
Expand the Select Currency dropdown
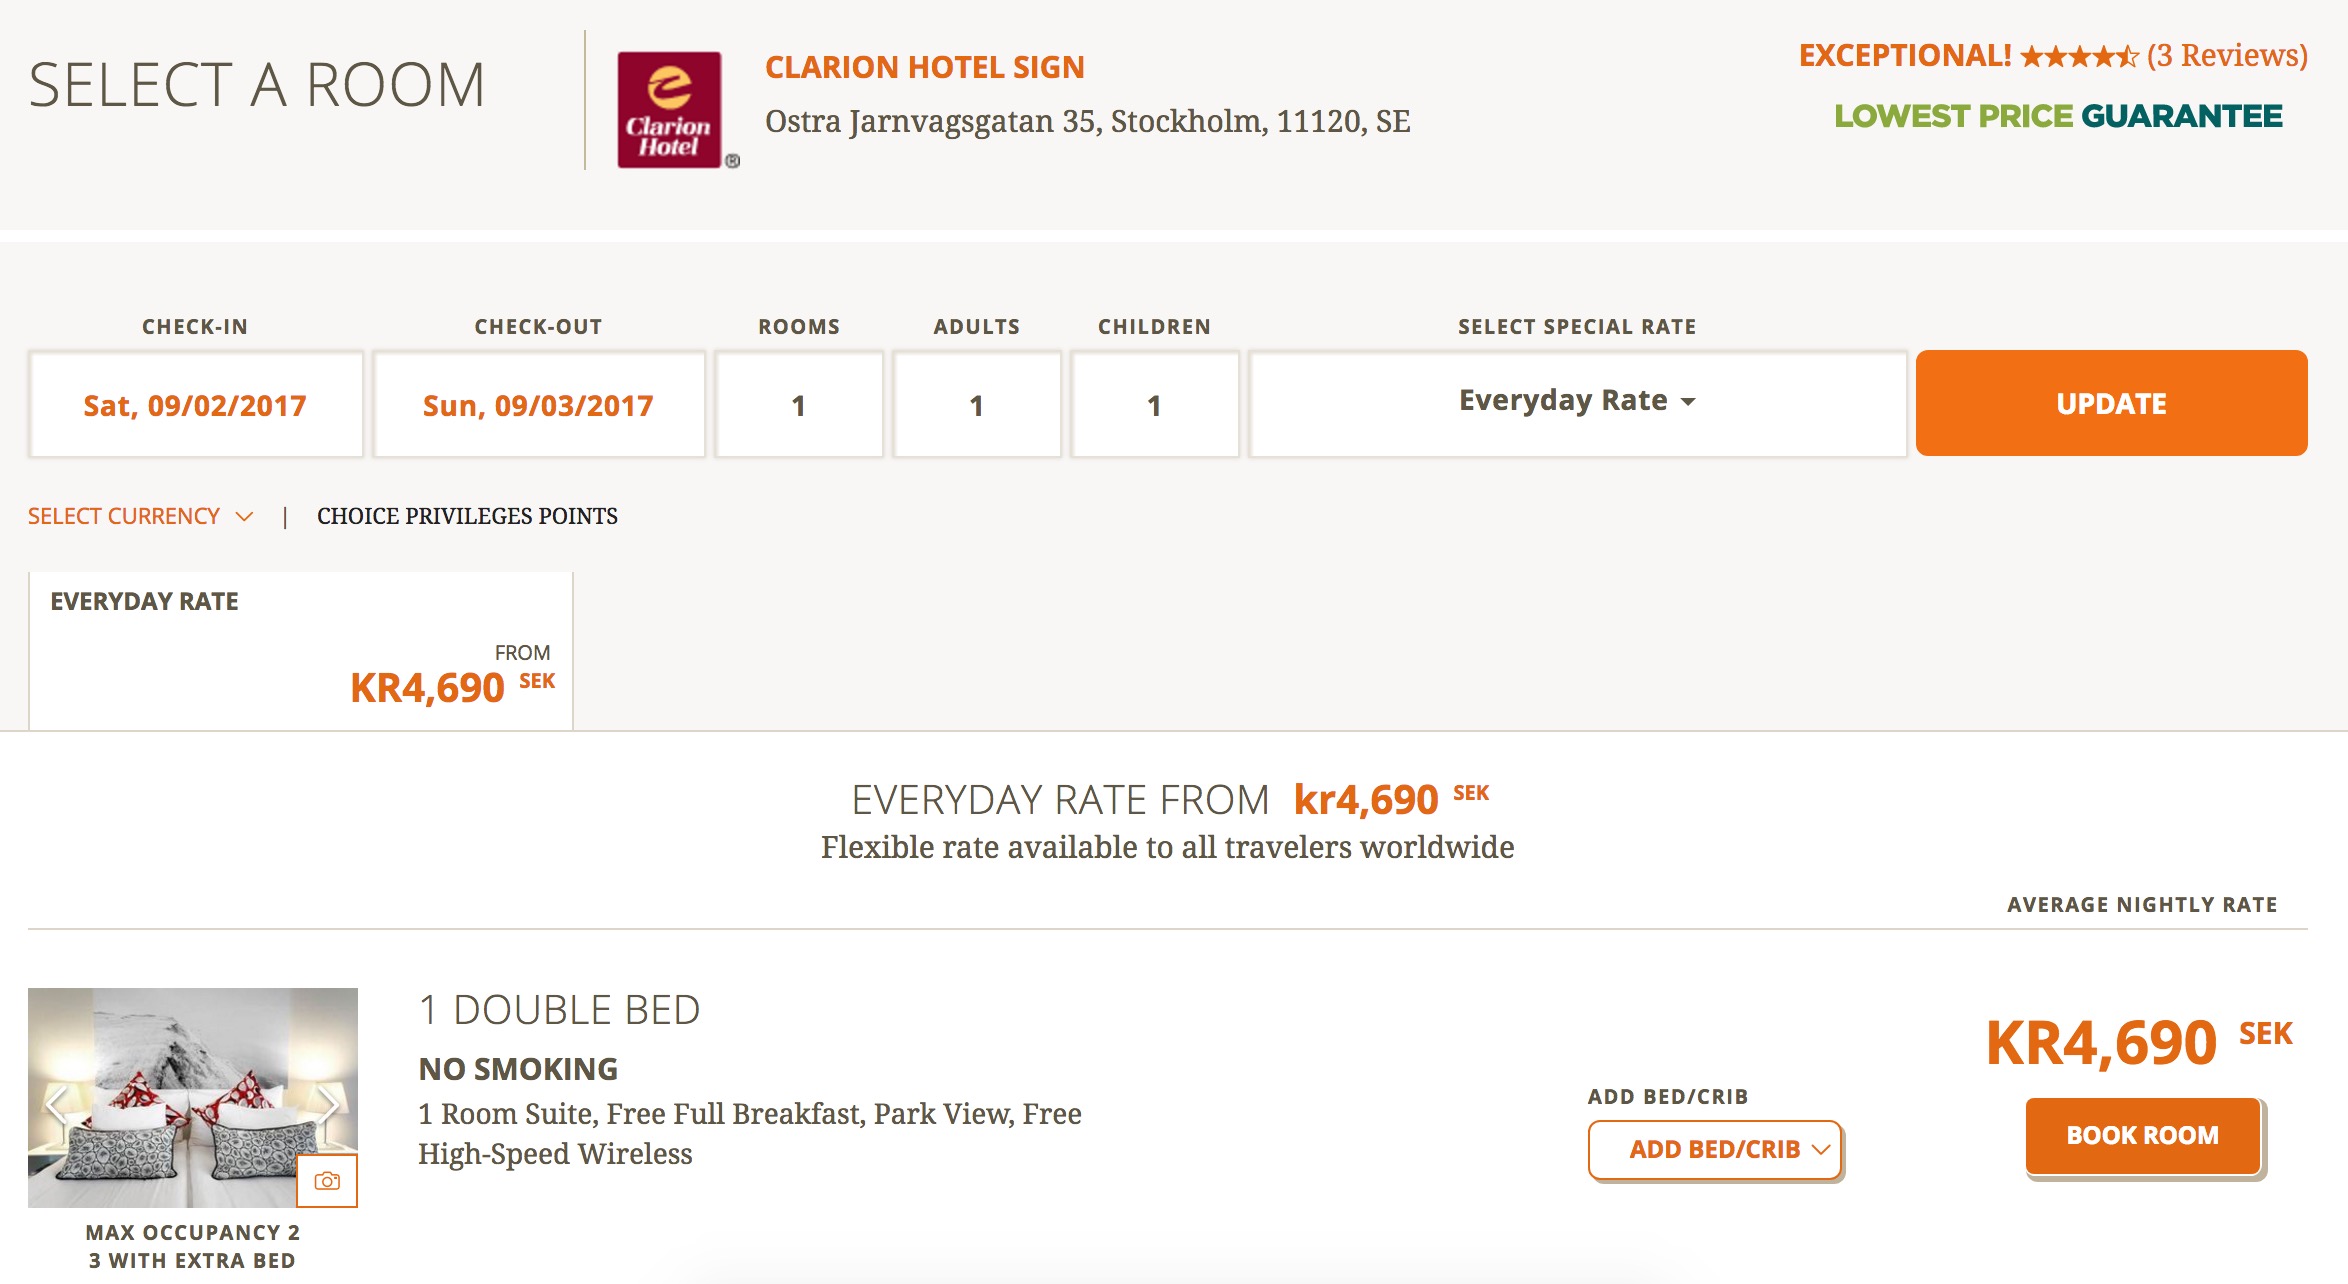click(x=140, y=516)
